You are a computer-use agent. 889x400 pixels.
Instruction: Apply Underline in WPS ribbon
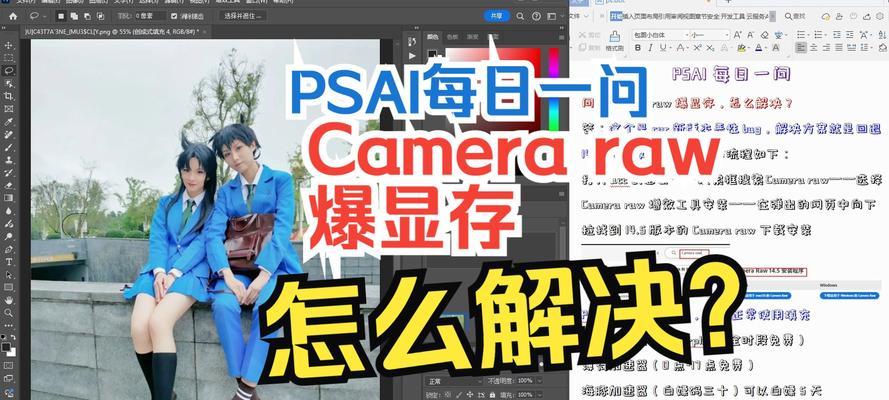tap(662, 48)
